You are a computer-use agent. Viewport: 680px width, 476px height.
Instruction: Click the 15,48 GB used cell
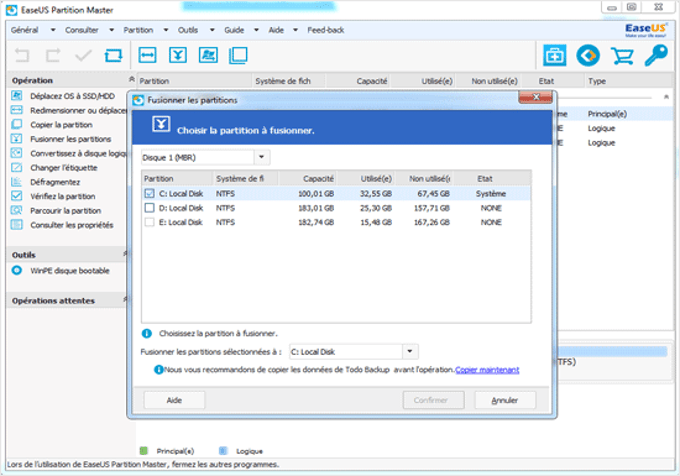click(376, 222)
